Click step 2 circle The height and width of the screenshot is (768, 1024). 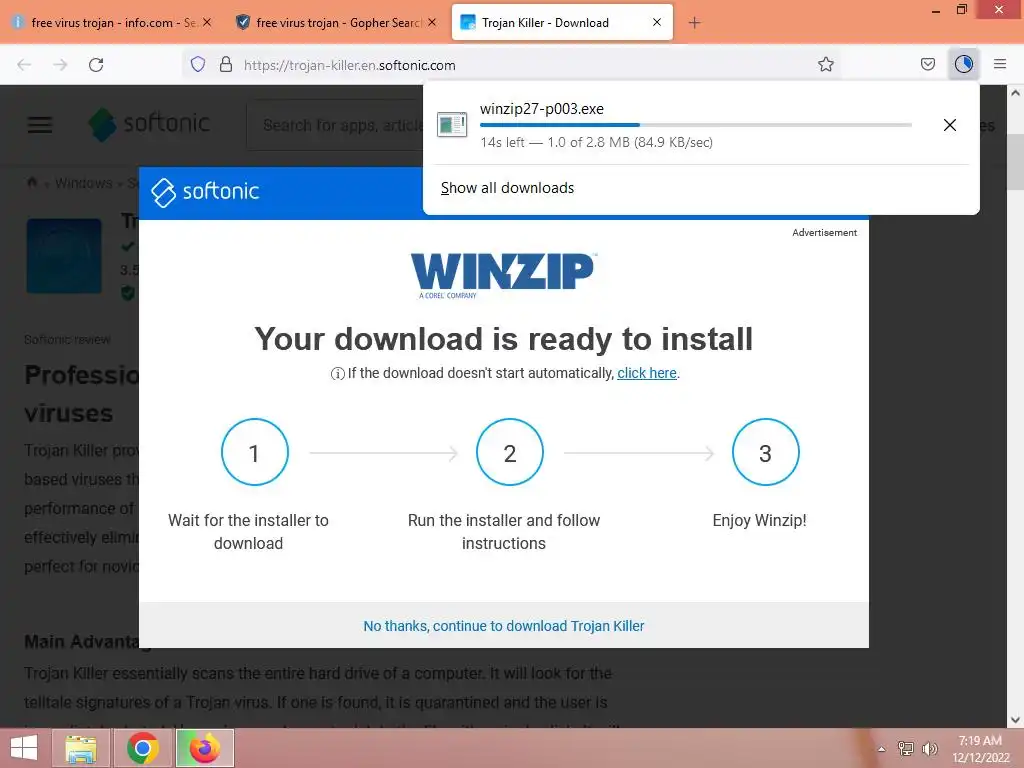pyautogui.click(x=509, y=452)
